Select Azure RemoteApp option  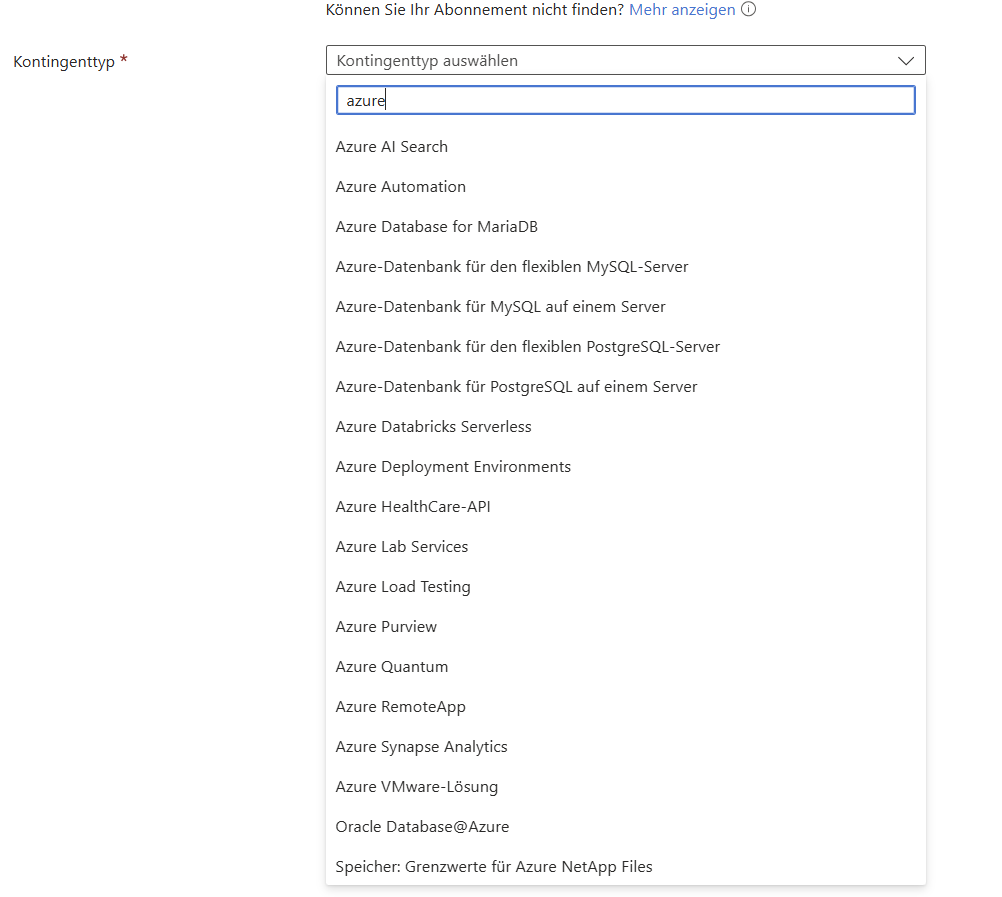click(626, 707)
